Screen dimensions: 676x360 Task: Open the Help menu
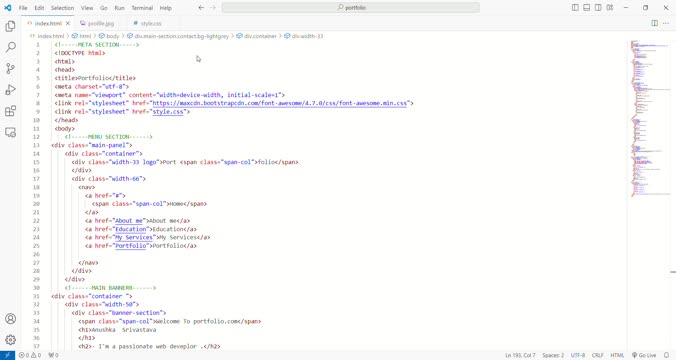click(x=166, y=8)
